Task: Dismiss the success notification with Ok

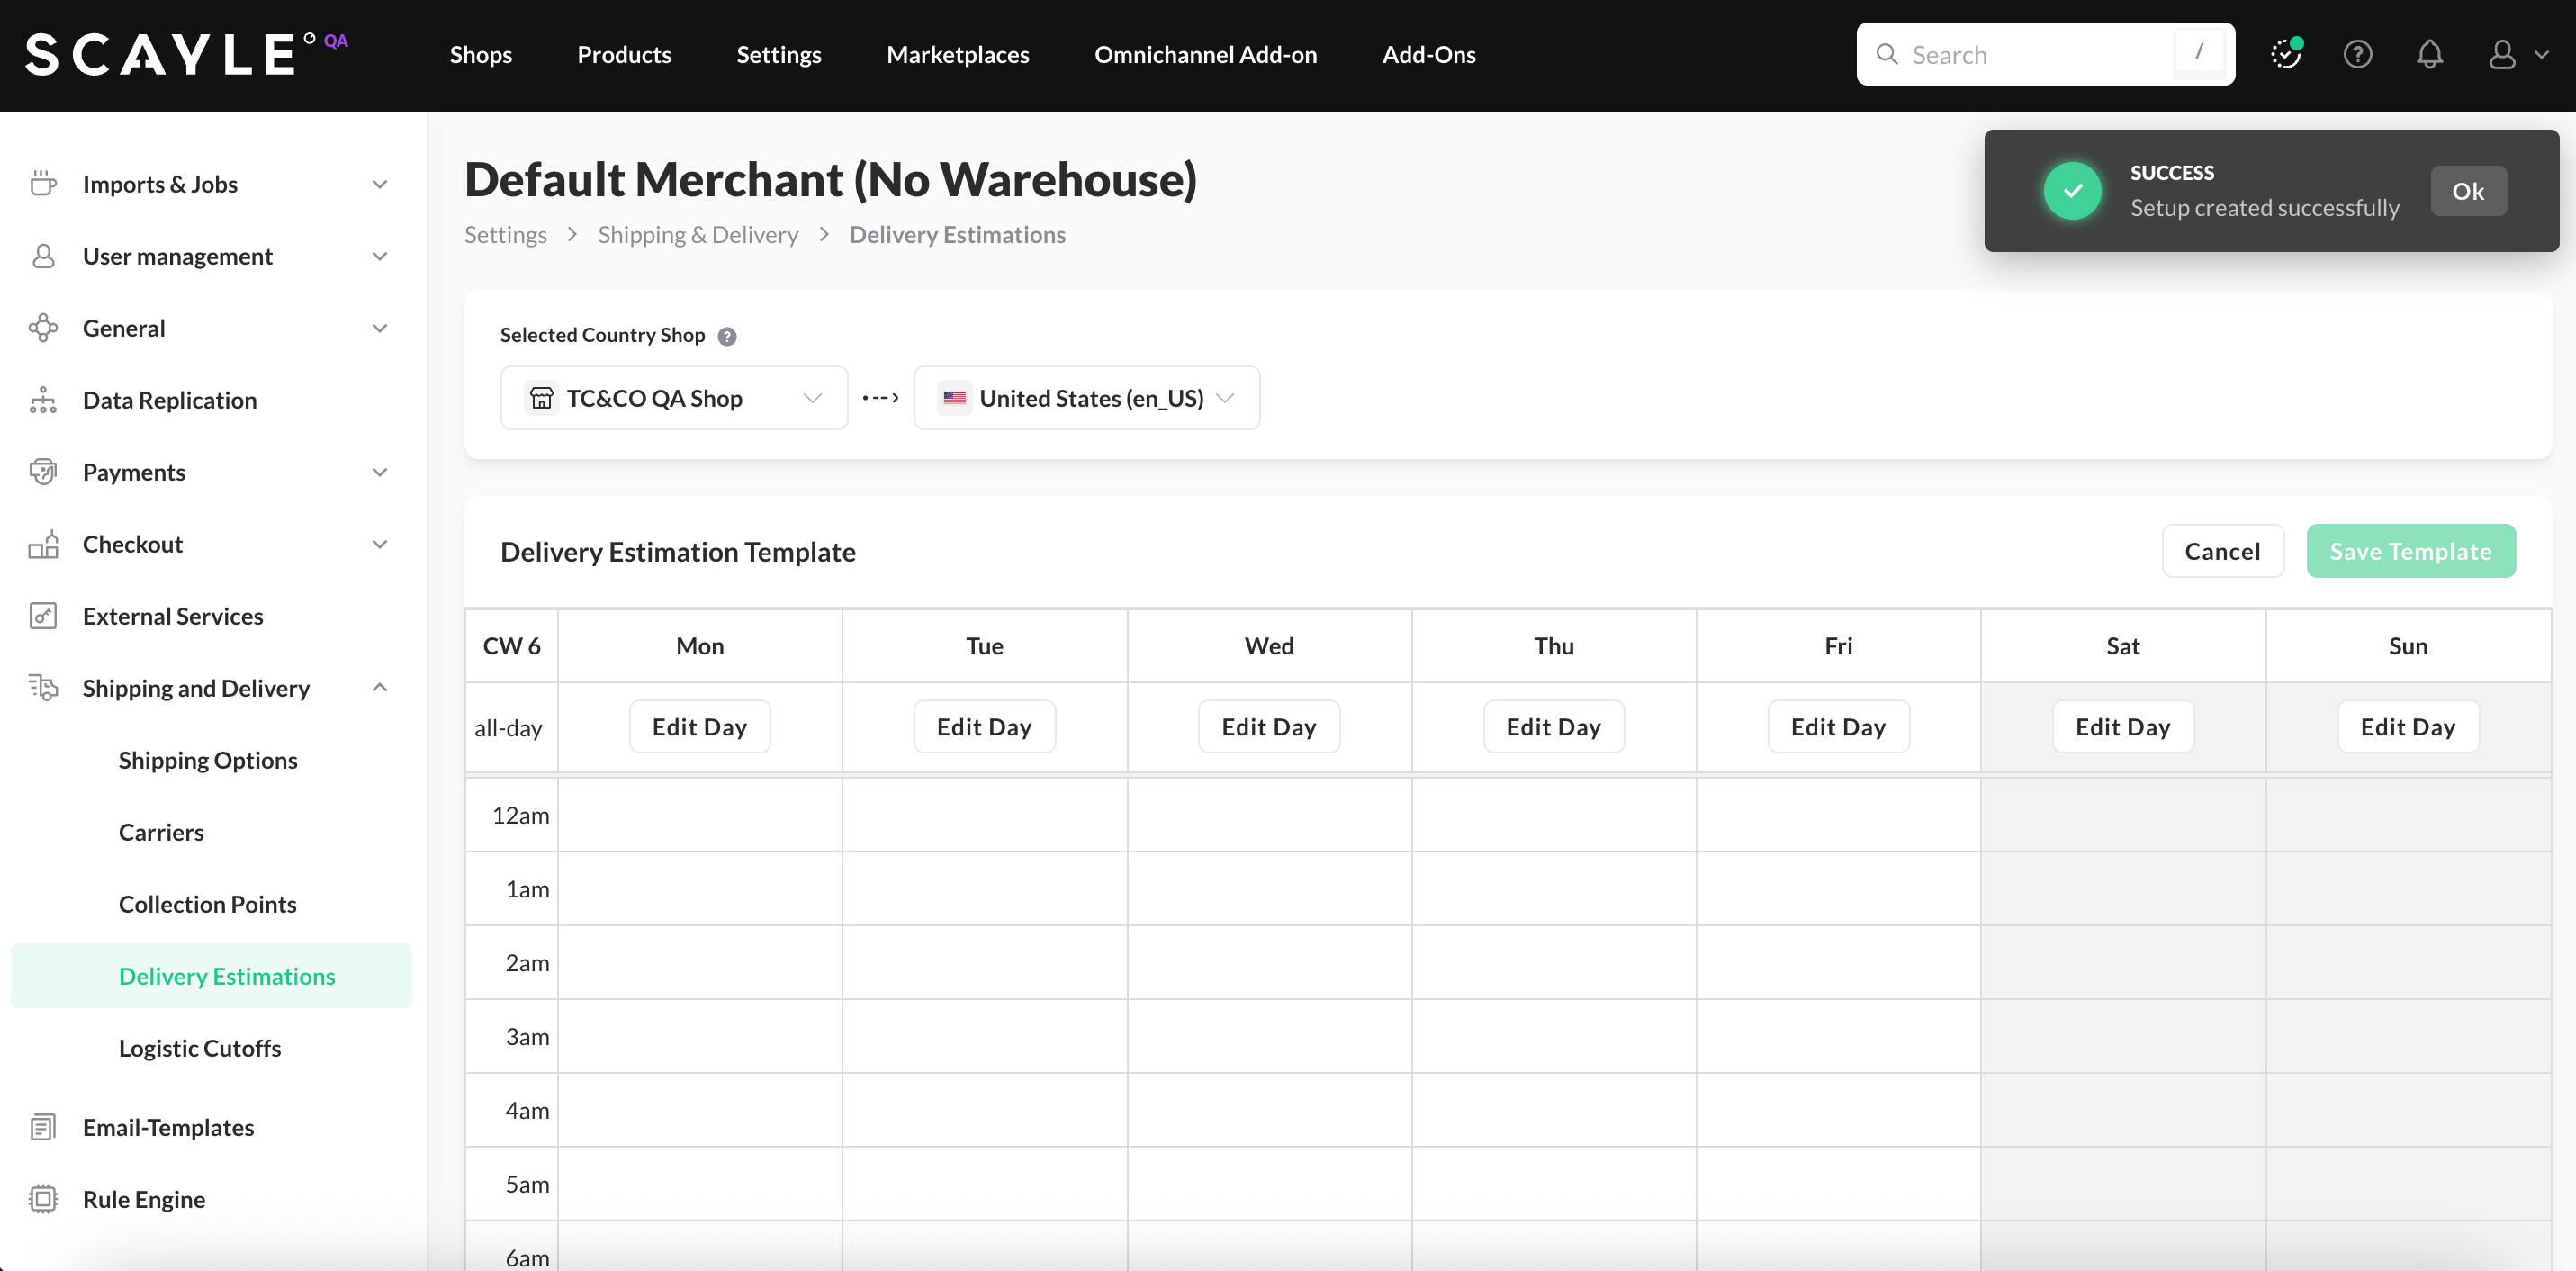Action: tap(2467, 191)
